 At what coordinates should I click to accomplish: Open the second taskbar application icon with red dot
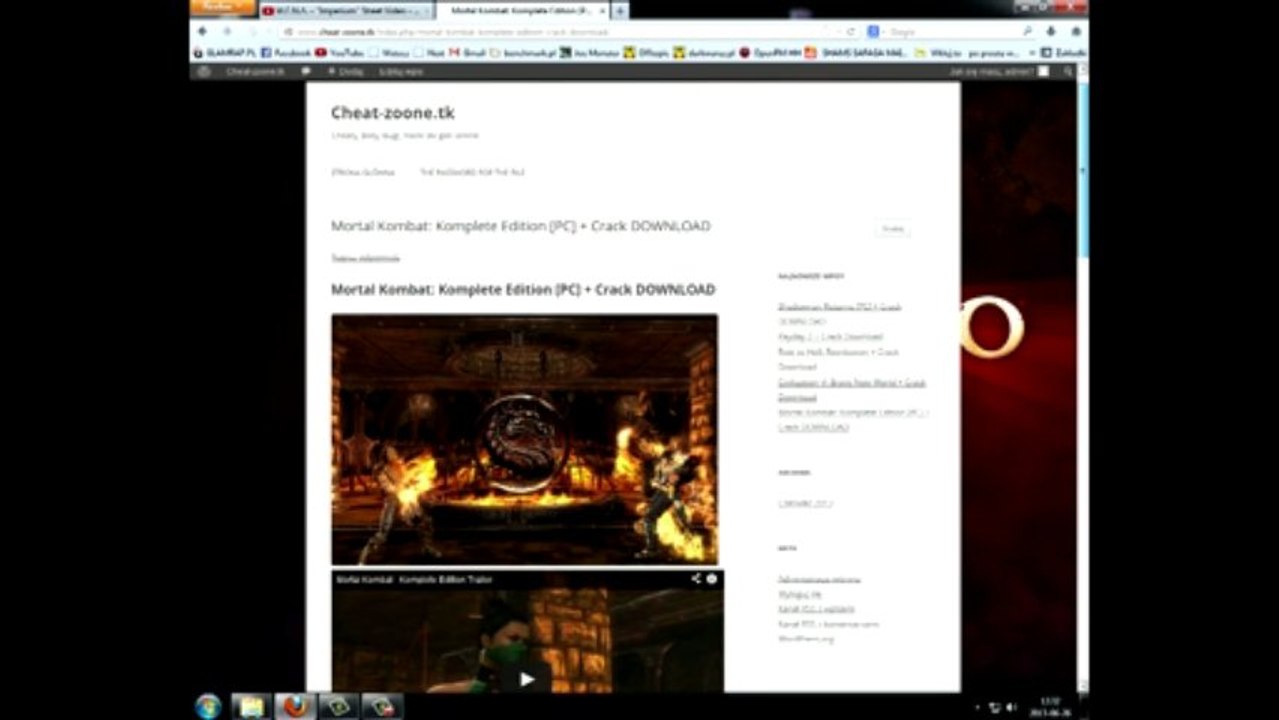click(382, 706)
